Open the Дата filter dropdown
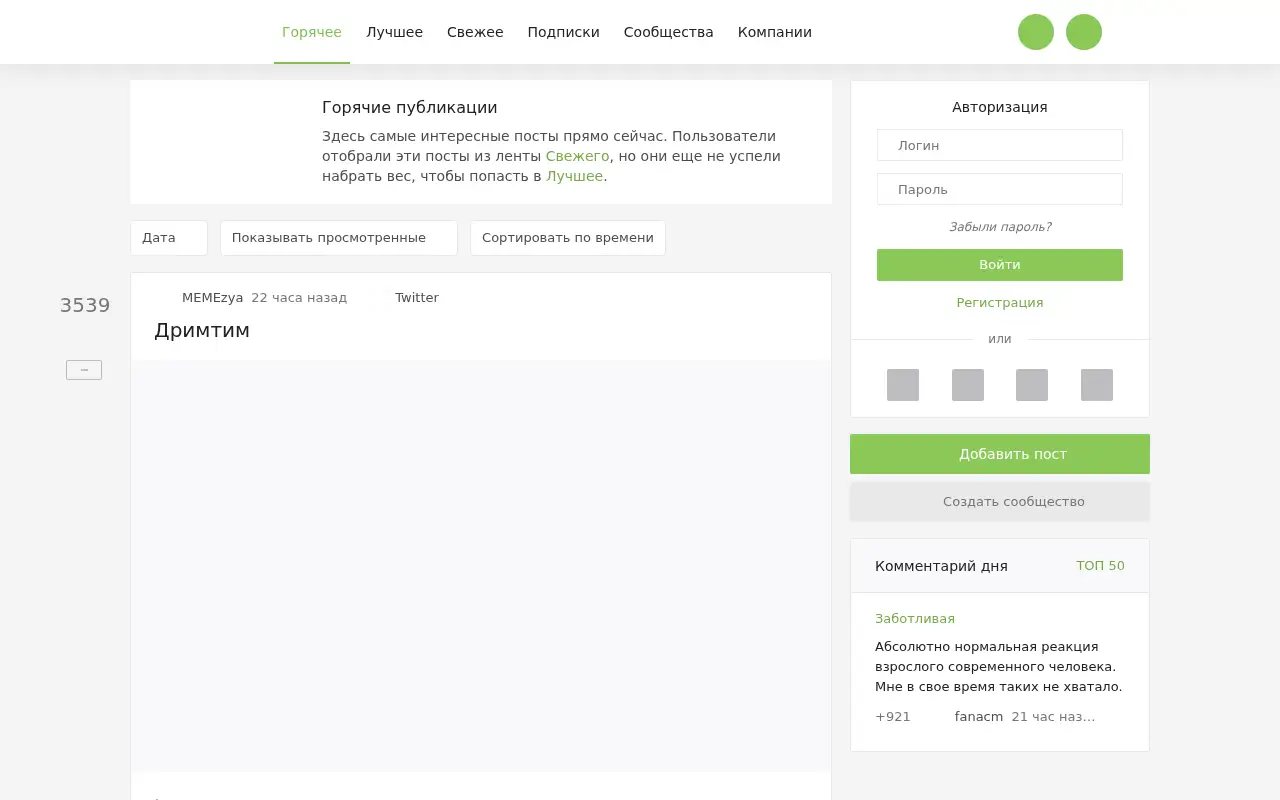This screenshot has width=1280, height=800. tap(169, 238)
